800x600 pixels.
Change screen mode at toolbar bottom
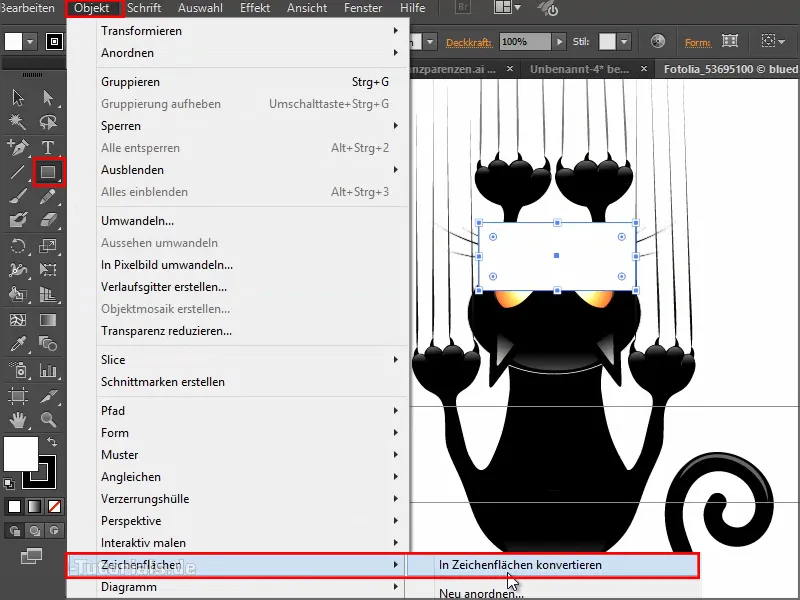(x=31, y=556)
